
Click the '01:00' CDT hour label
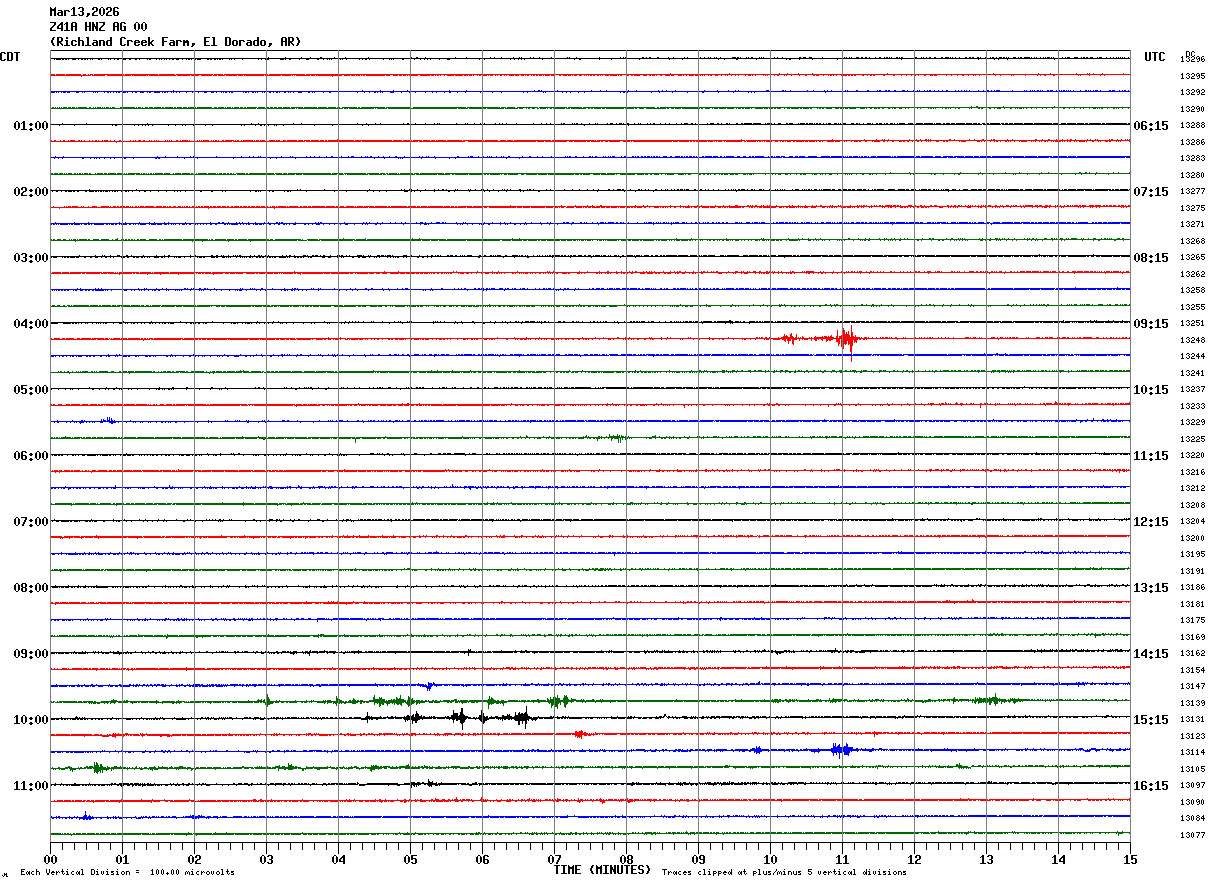[x=30, y=126]
